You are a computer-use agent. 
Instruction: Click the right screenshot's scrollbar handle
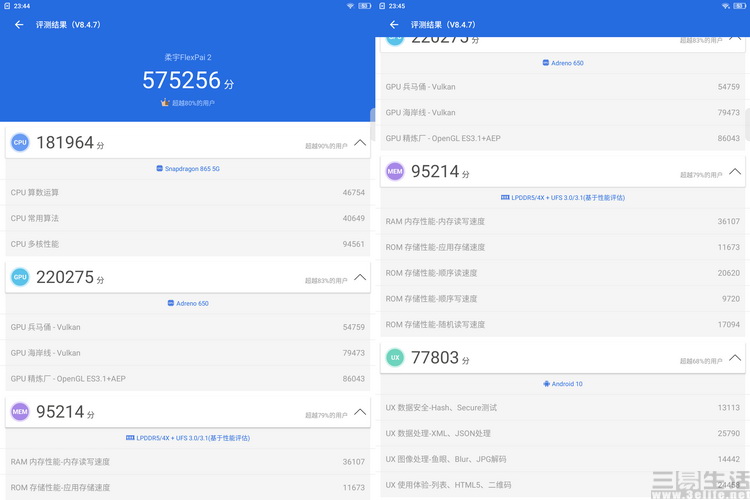click(x=748, y=124)
